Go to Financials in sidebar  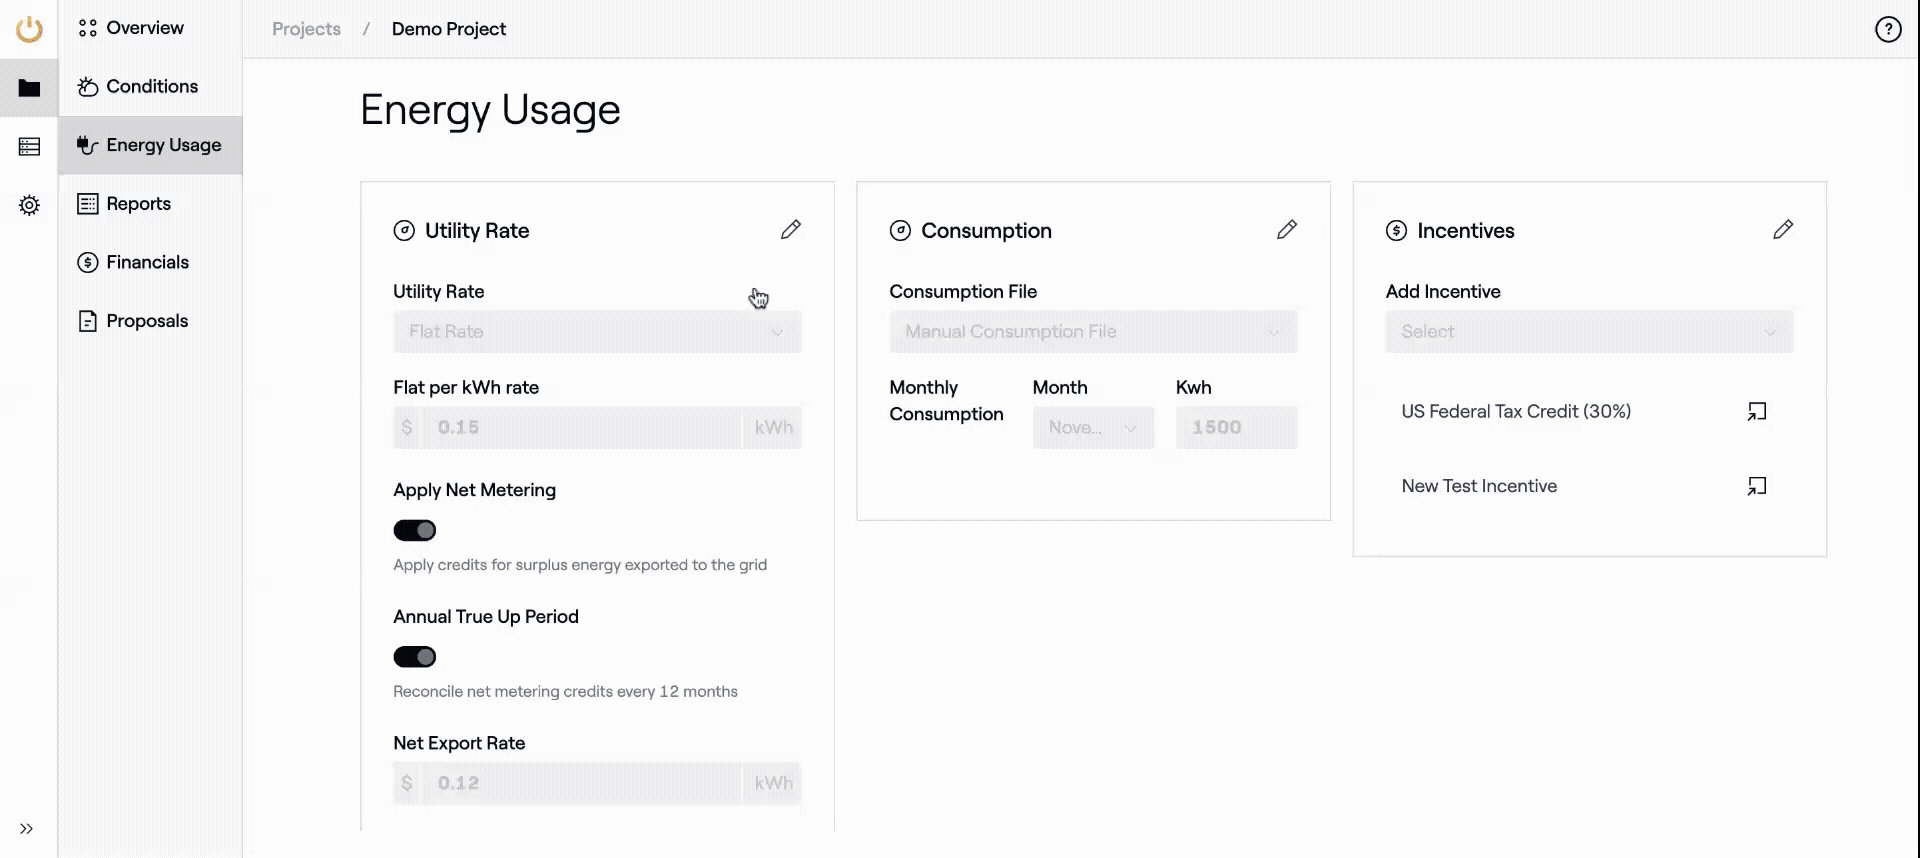click(x=147, y=262)
